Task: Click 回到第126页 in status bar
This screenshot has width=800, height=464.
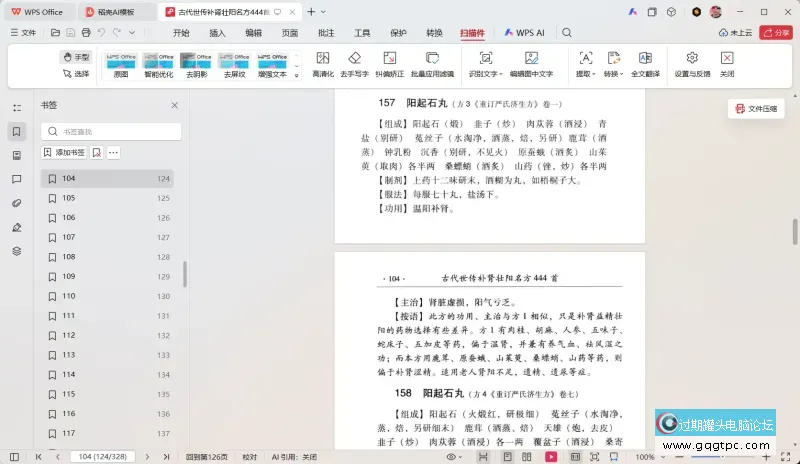Action: 207,457
